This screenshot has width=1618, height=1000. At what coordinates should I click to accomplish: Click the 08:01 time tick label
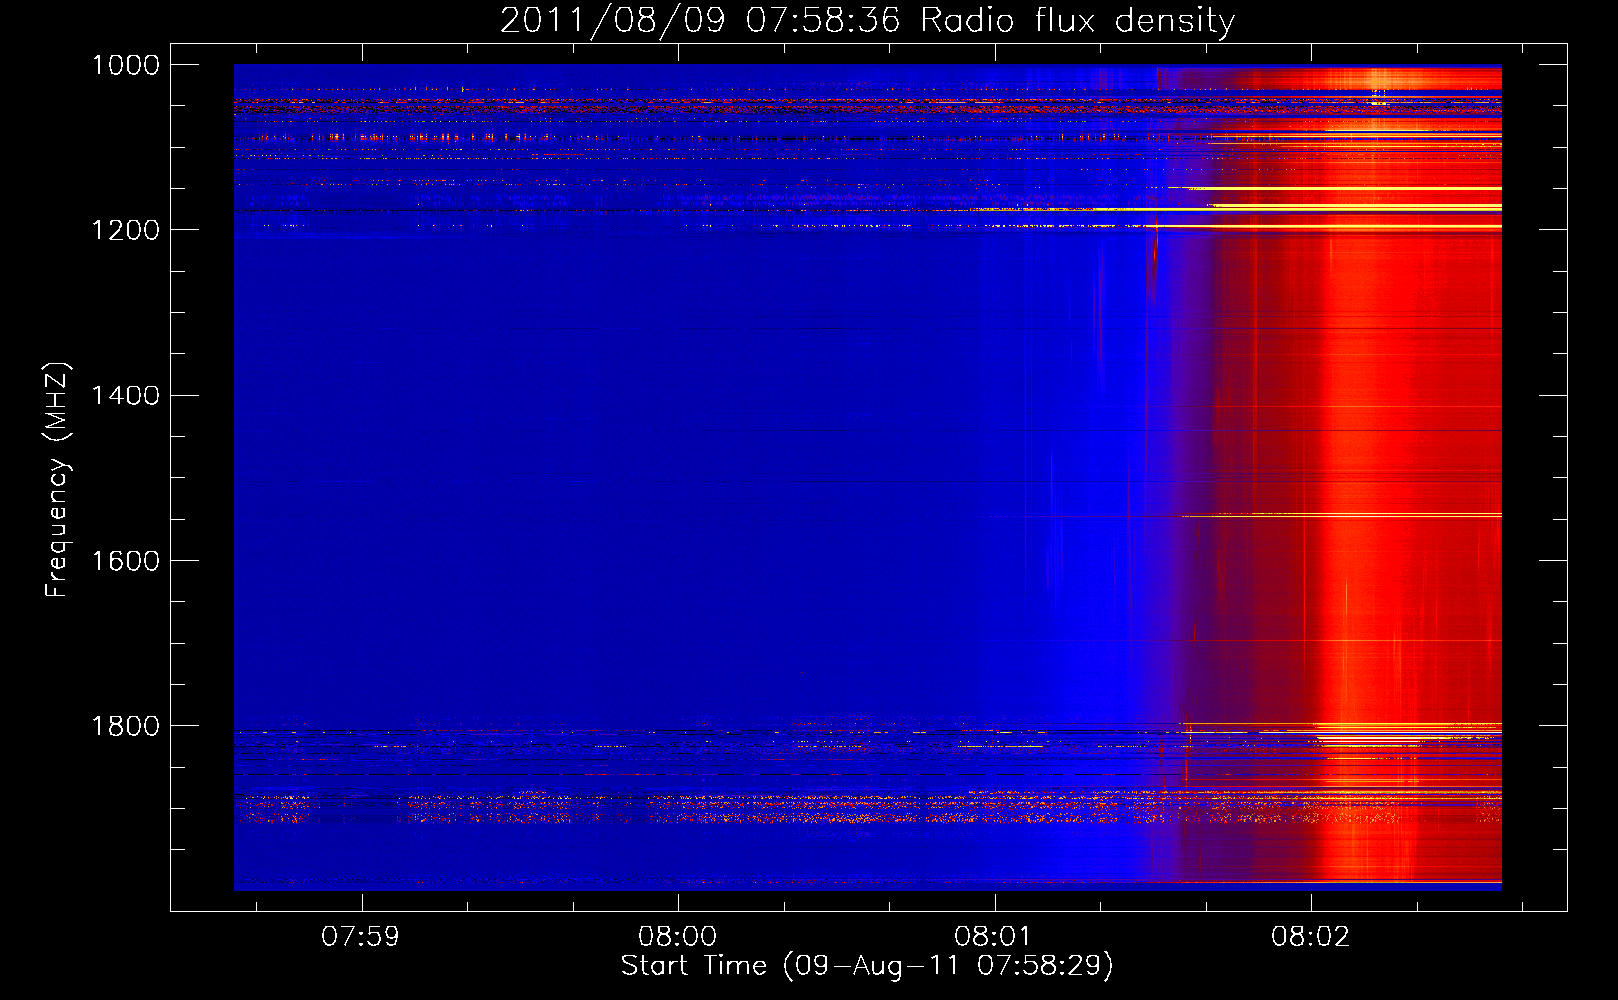click(993, 936)
